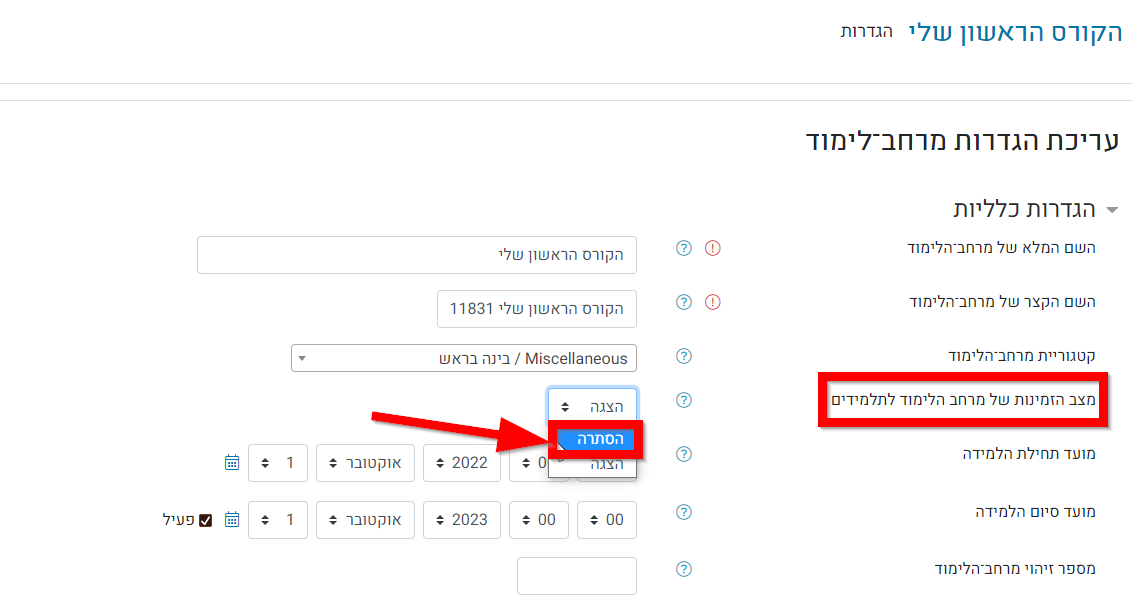Open the start date month dropdown אוקטובר

click(x=365, y=463)
